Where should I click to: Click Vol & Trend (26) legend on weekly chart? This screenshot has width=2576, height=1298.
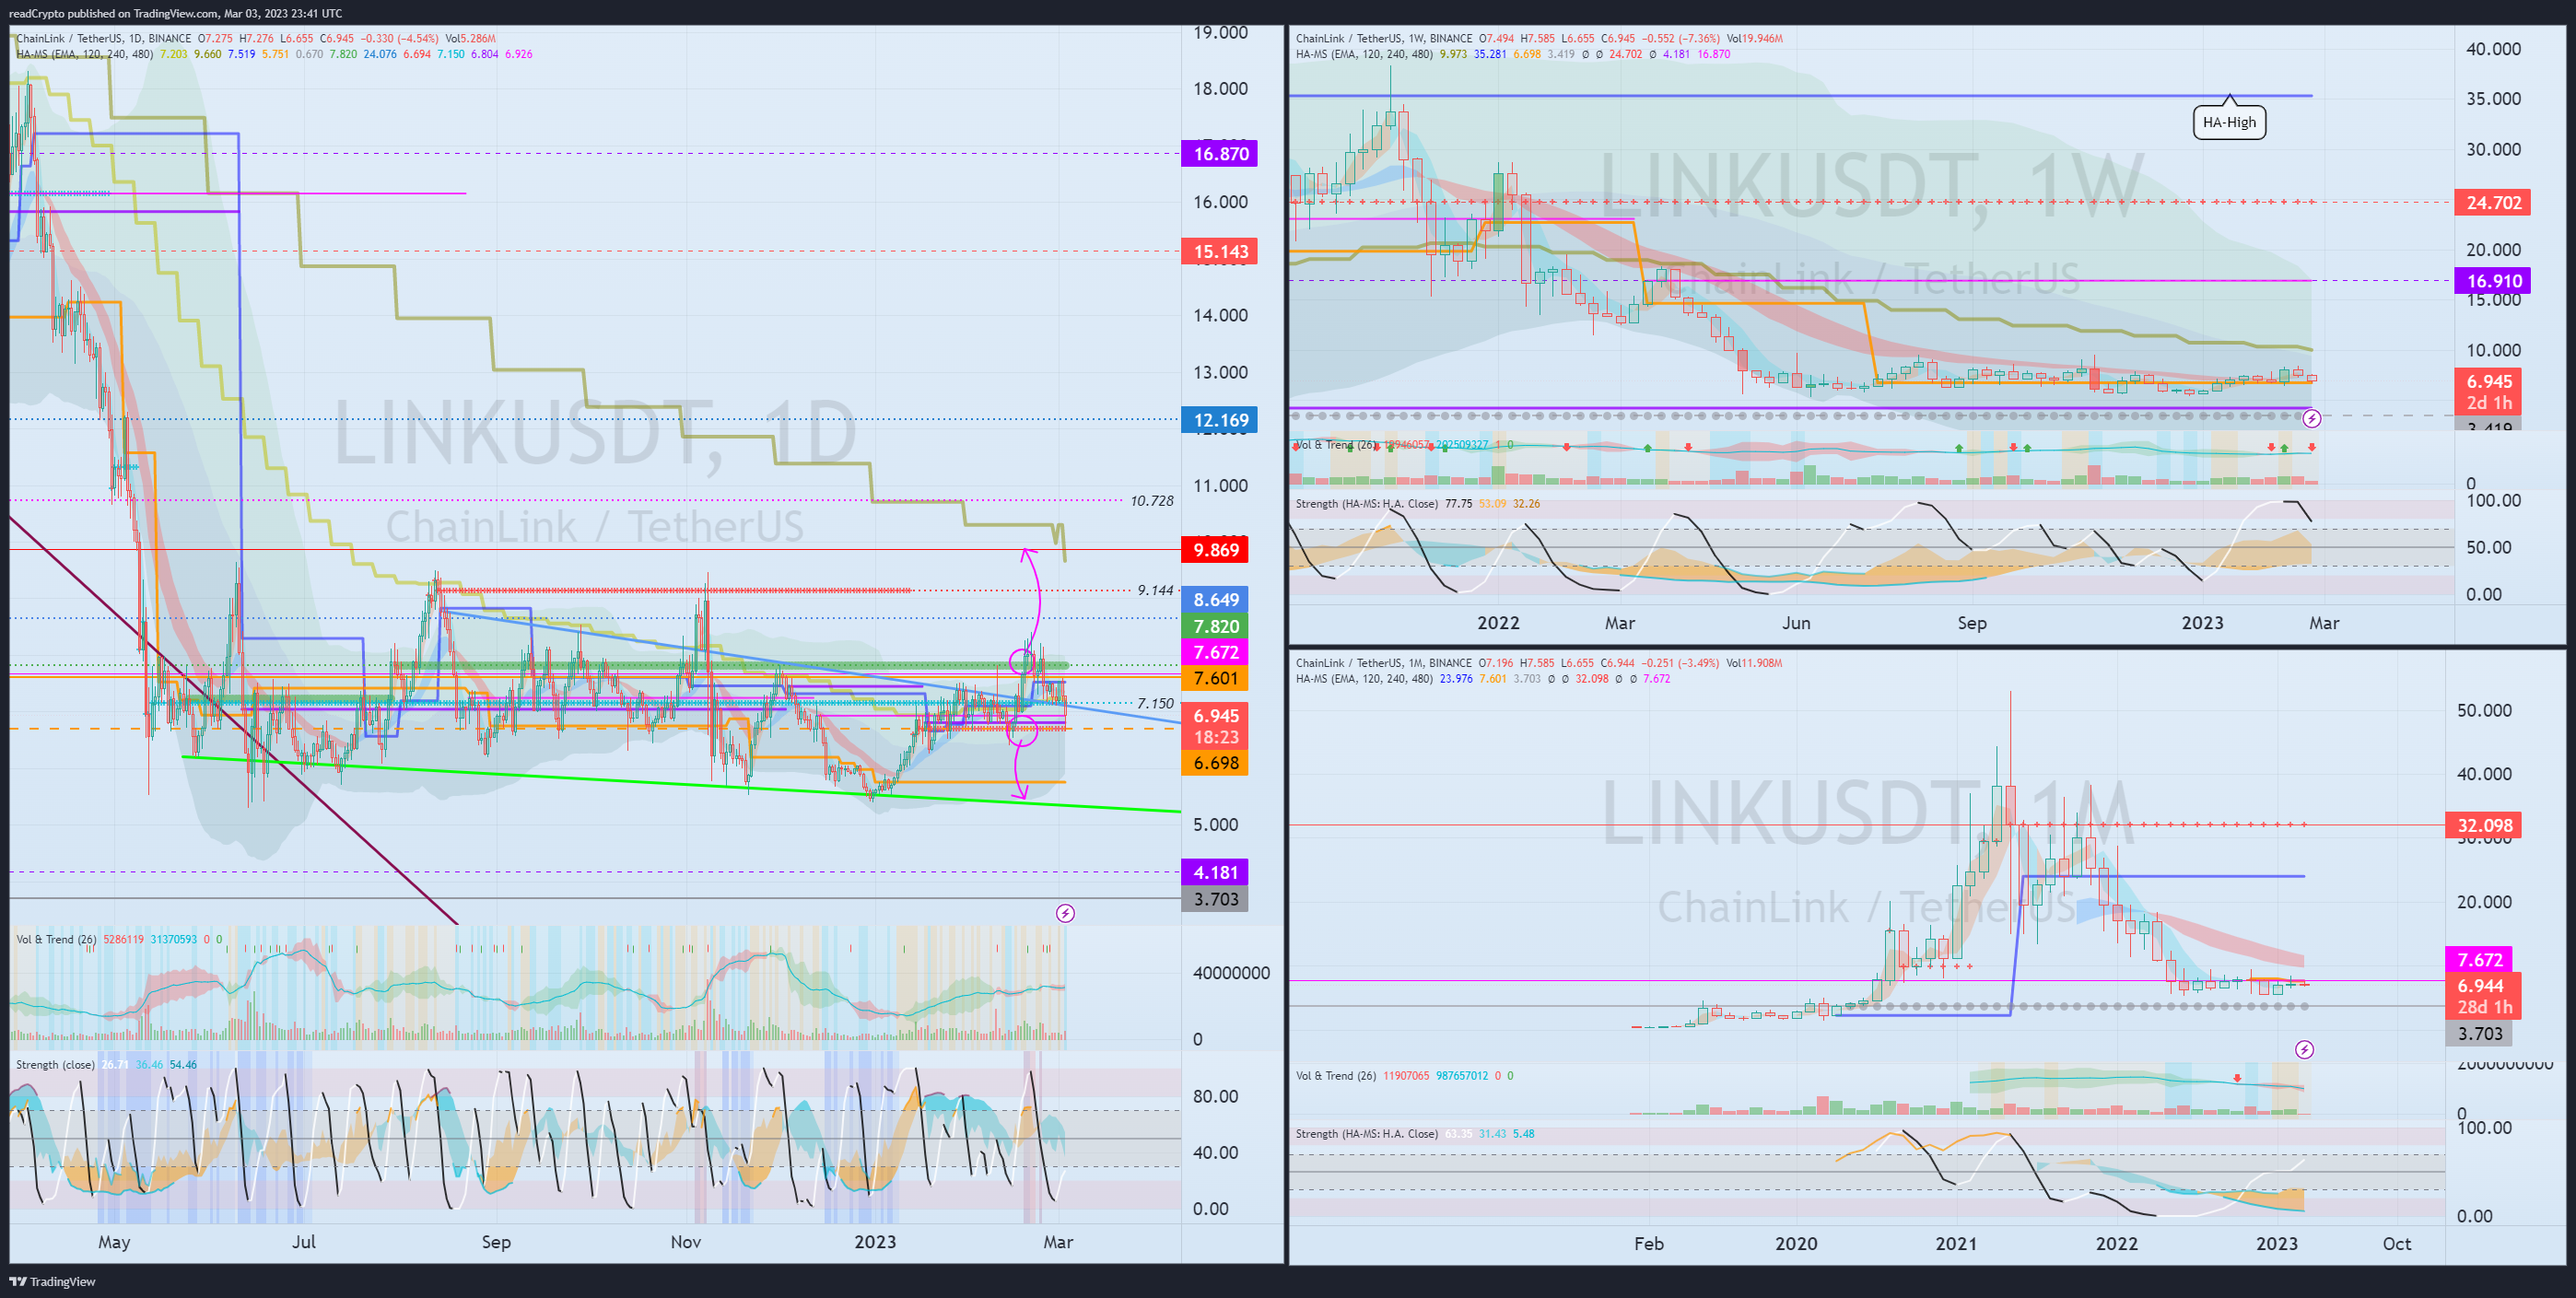pos(1336,445)
